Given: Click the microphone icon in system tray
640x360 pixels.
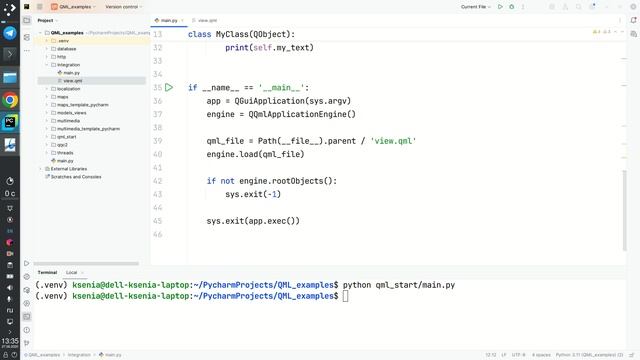Looking at the screenshot, I should click(x=10, y=299).
